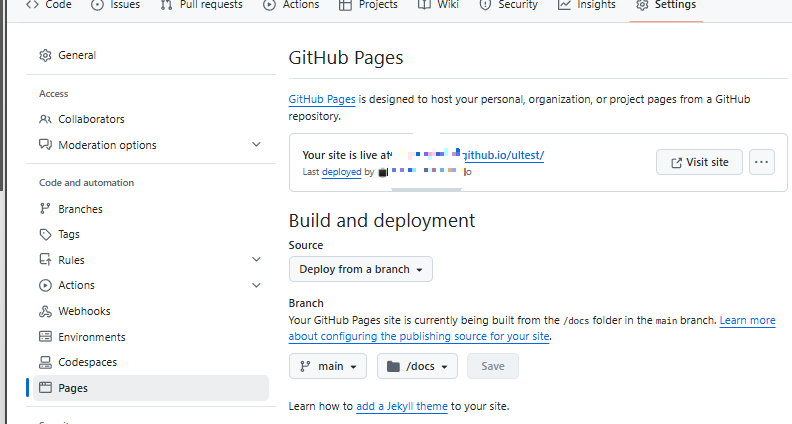Go to the Security tab

(508, 5)
